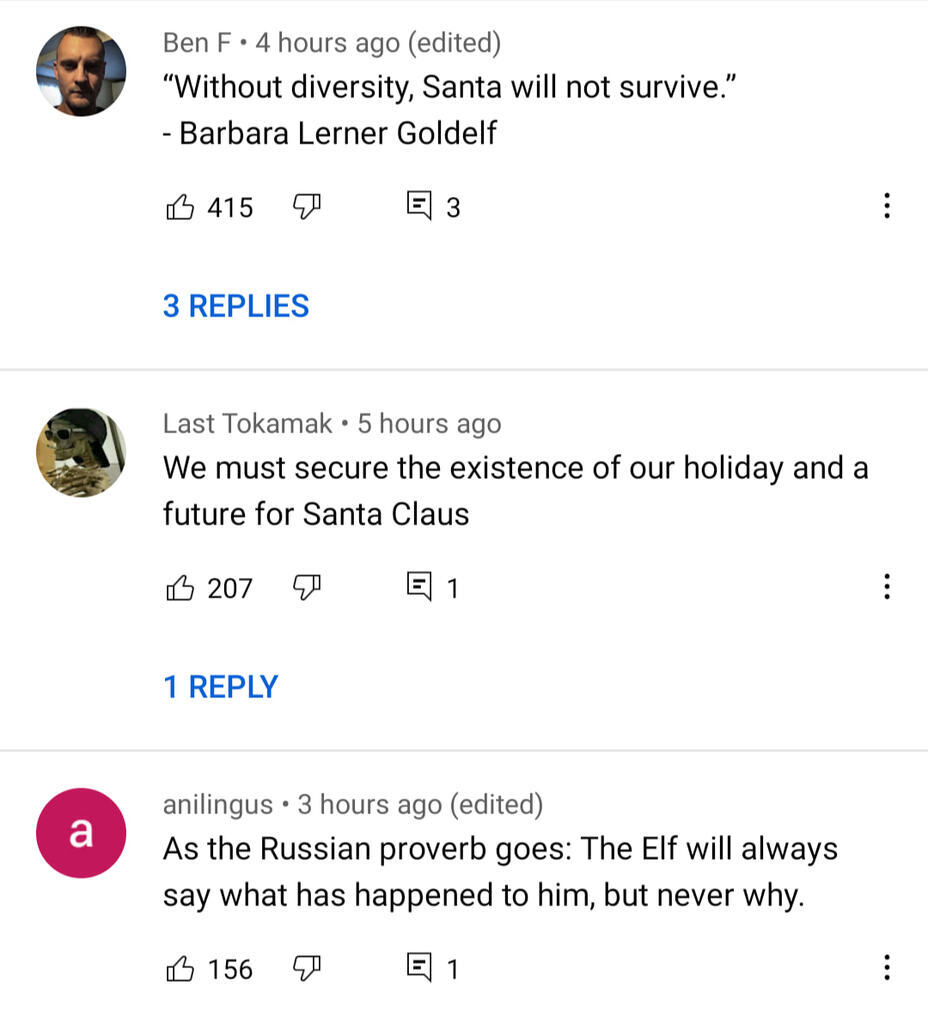Open more options for Ben F's comment
This screenshot has width=928, height=1024.
[x=886, y=207]
